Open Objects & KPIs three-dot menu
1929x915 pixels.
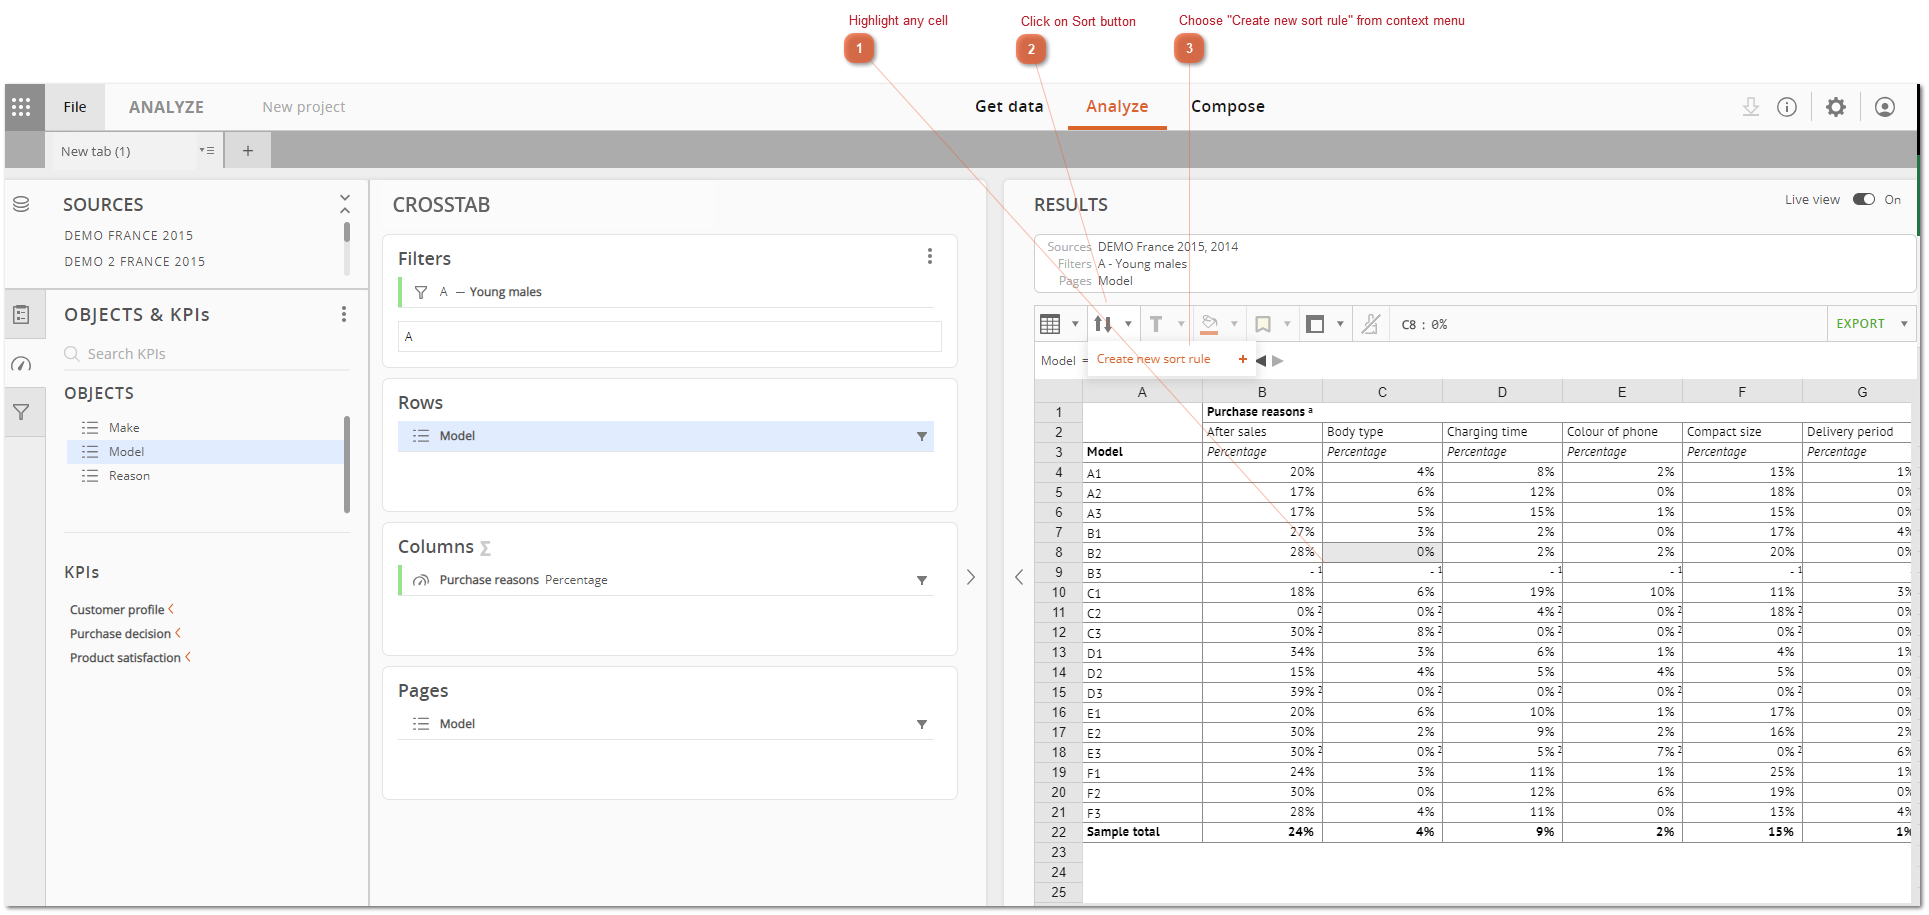344,314
